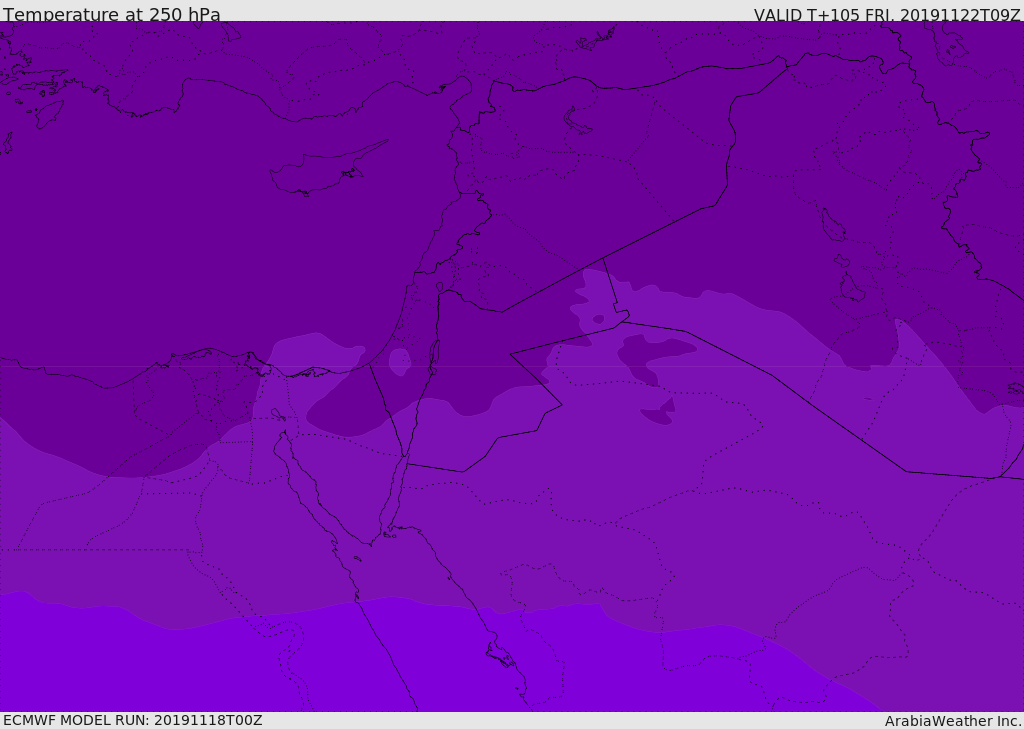Image resolution: width=1024 pixels, height=729 pixels.
Task: Click the 'VALID T+105 FRI. 20191122T09Z' label
Action: pos(887,15)
